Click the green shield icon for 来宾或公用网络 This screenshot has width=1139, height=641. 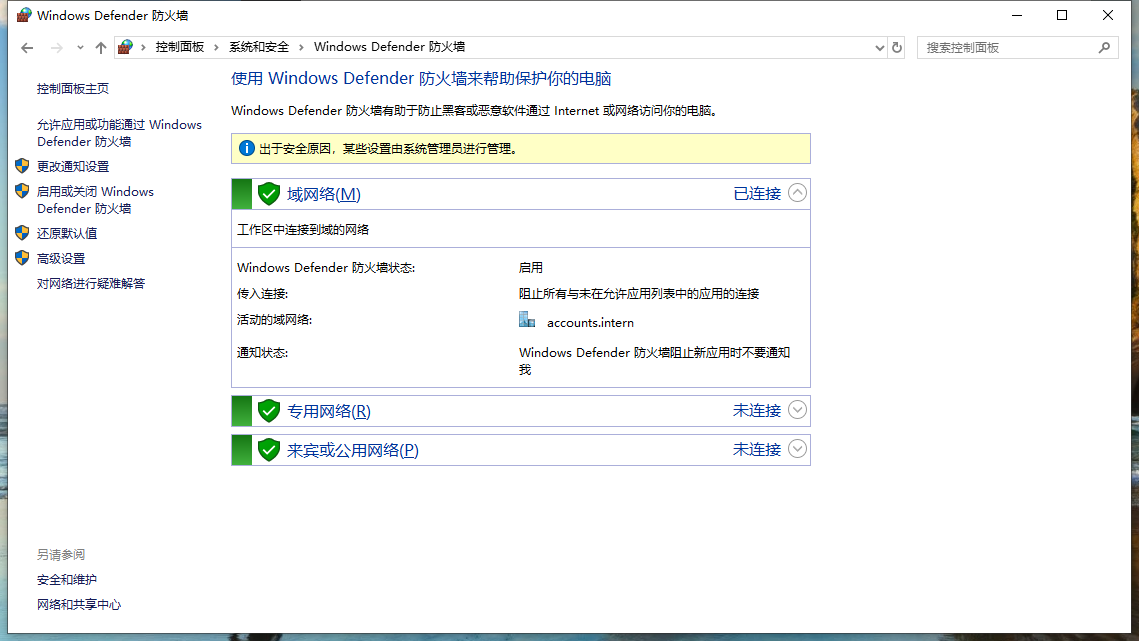point(269,451)
